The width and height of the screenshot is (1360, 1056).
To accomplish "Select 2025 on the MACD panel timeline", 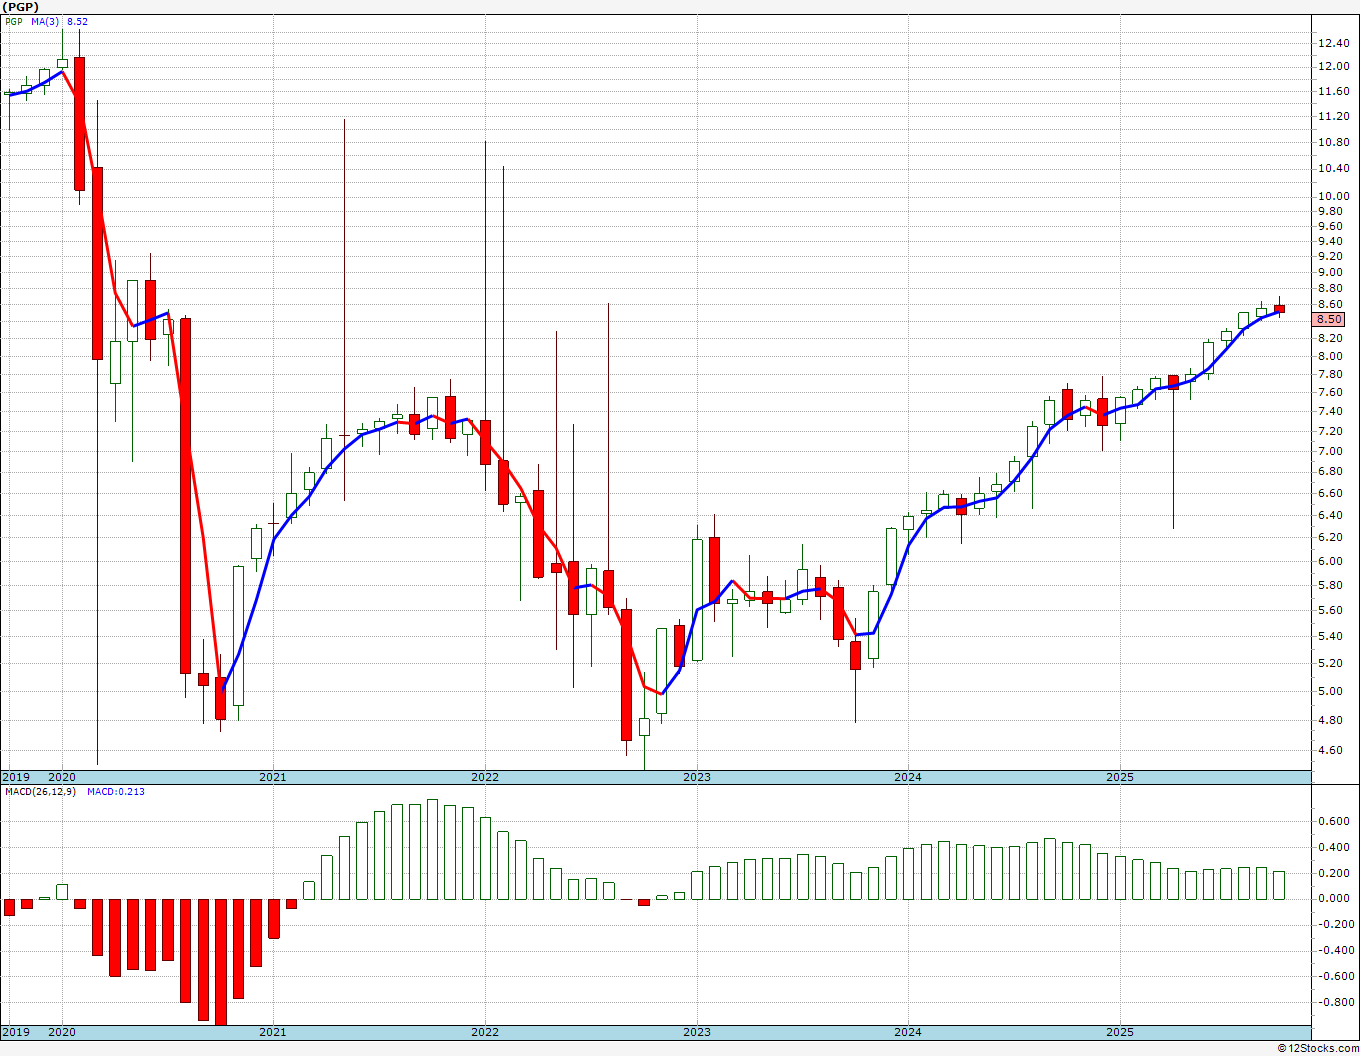I will point(1120,1032).
